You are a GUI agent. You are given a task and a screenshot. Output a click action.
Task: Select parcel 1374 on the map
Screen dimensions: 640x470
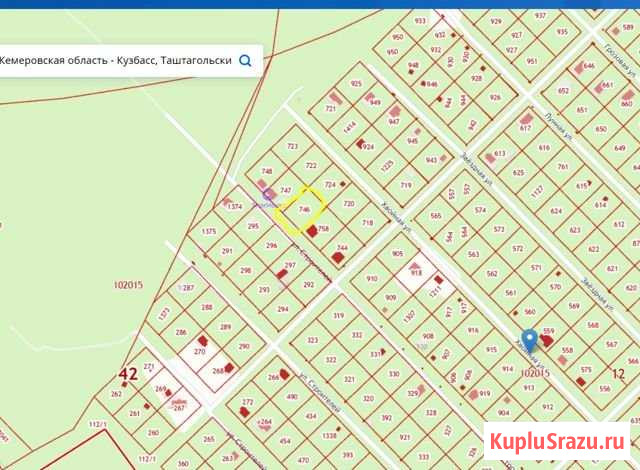pyautogui.click(x=235, y=207)
